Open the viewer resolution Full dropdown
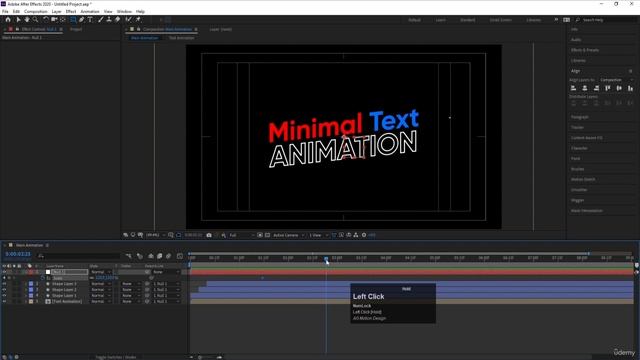Viewport: 640px width, 360px height. tap(242, 235)
